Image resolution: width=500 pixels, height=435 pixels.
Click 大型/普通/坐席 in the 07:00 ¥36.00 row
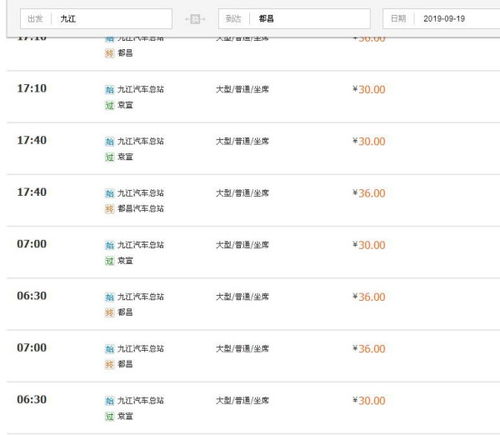(x=242, y=349)
